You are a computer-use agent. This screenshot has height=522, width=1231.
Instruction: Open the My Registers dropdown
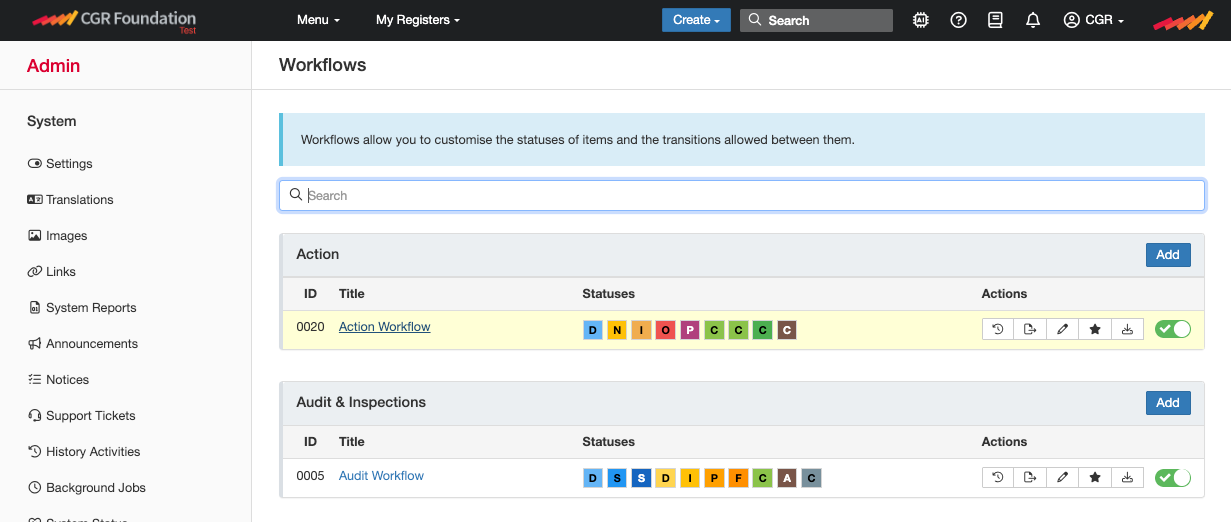(x=418, y=20)
